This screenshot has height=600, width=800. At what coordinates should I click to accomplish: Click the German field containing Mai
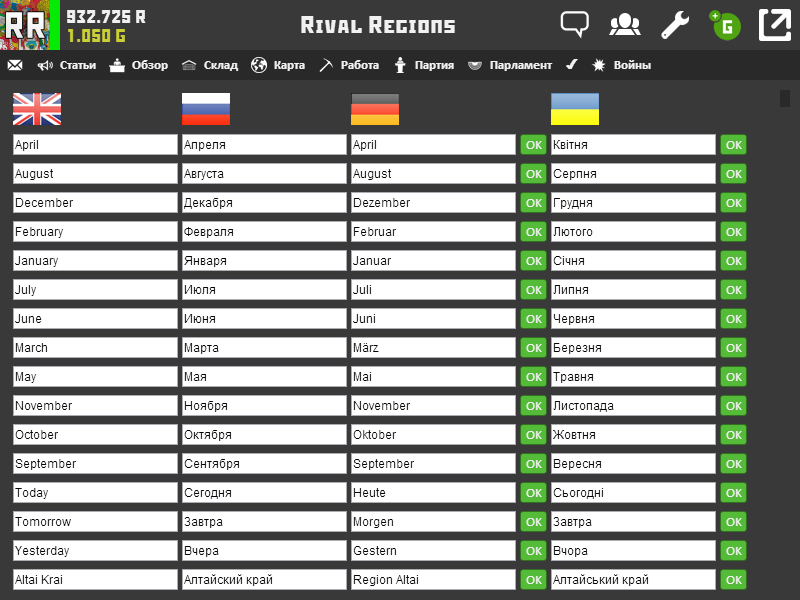[x=434, y=377]
